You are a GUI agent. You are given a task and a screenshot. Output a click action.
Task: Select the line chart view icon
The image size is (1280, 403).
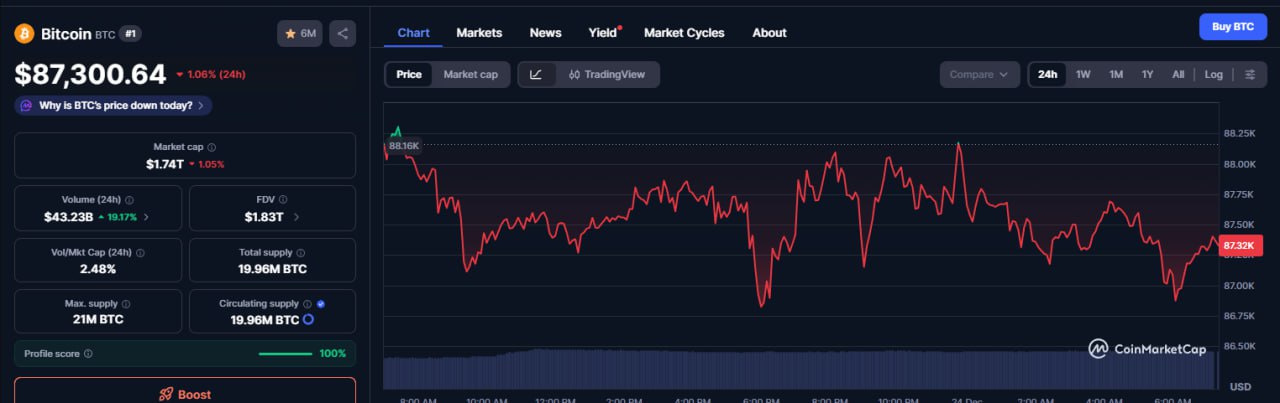click(536, 74)
